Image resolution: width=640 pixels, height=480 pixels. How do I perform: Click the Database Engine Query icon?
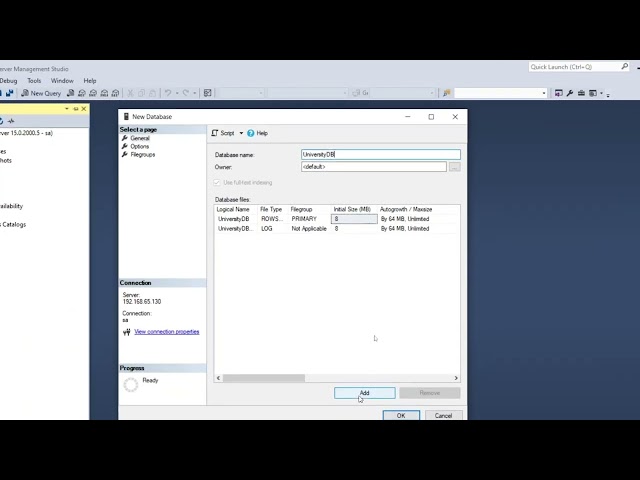click(70, 93)
